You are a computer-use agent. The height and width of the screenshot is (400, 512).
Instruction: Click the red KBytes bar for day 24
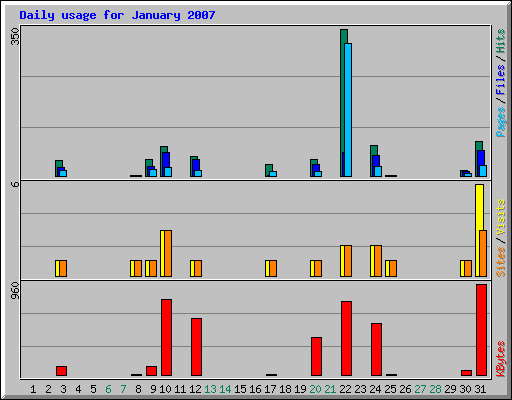tap(376, 349)
